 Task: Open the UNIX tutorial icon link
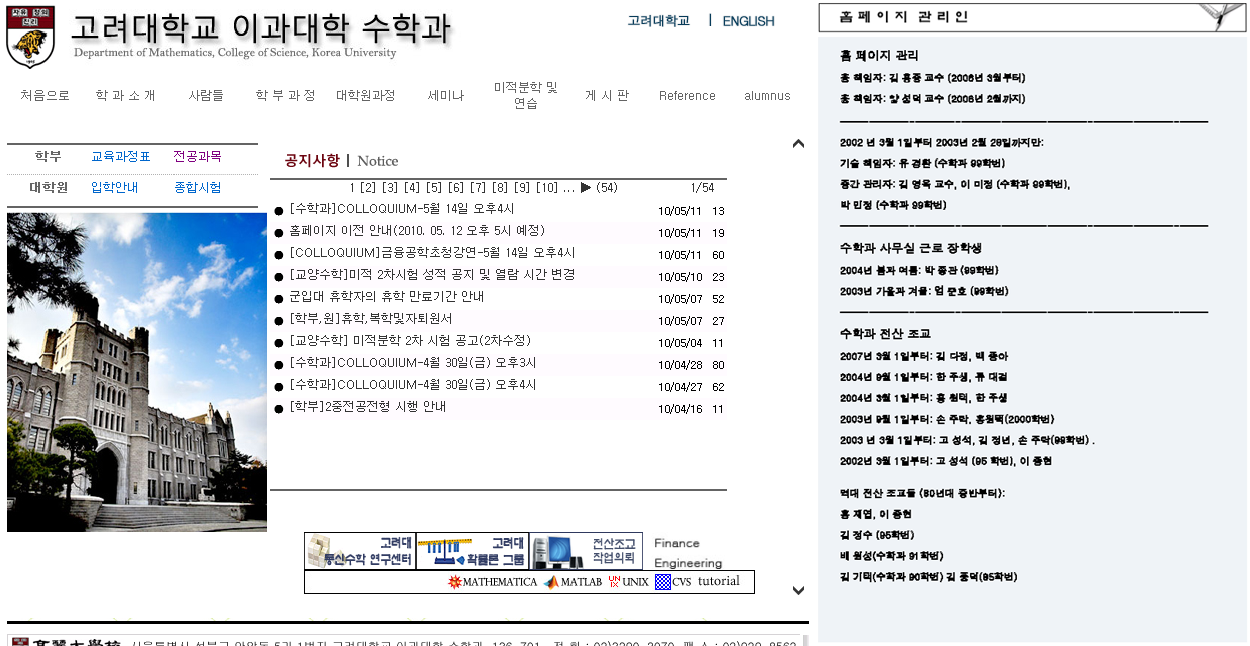pyautogui.click(x=614, y=582)
